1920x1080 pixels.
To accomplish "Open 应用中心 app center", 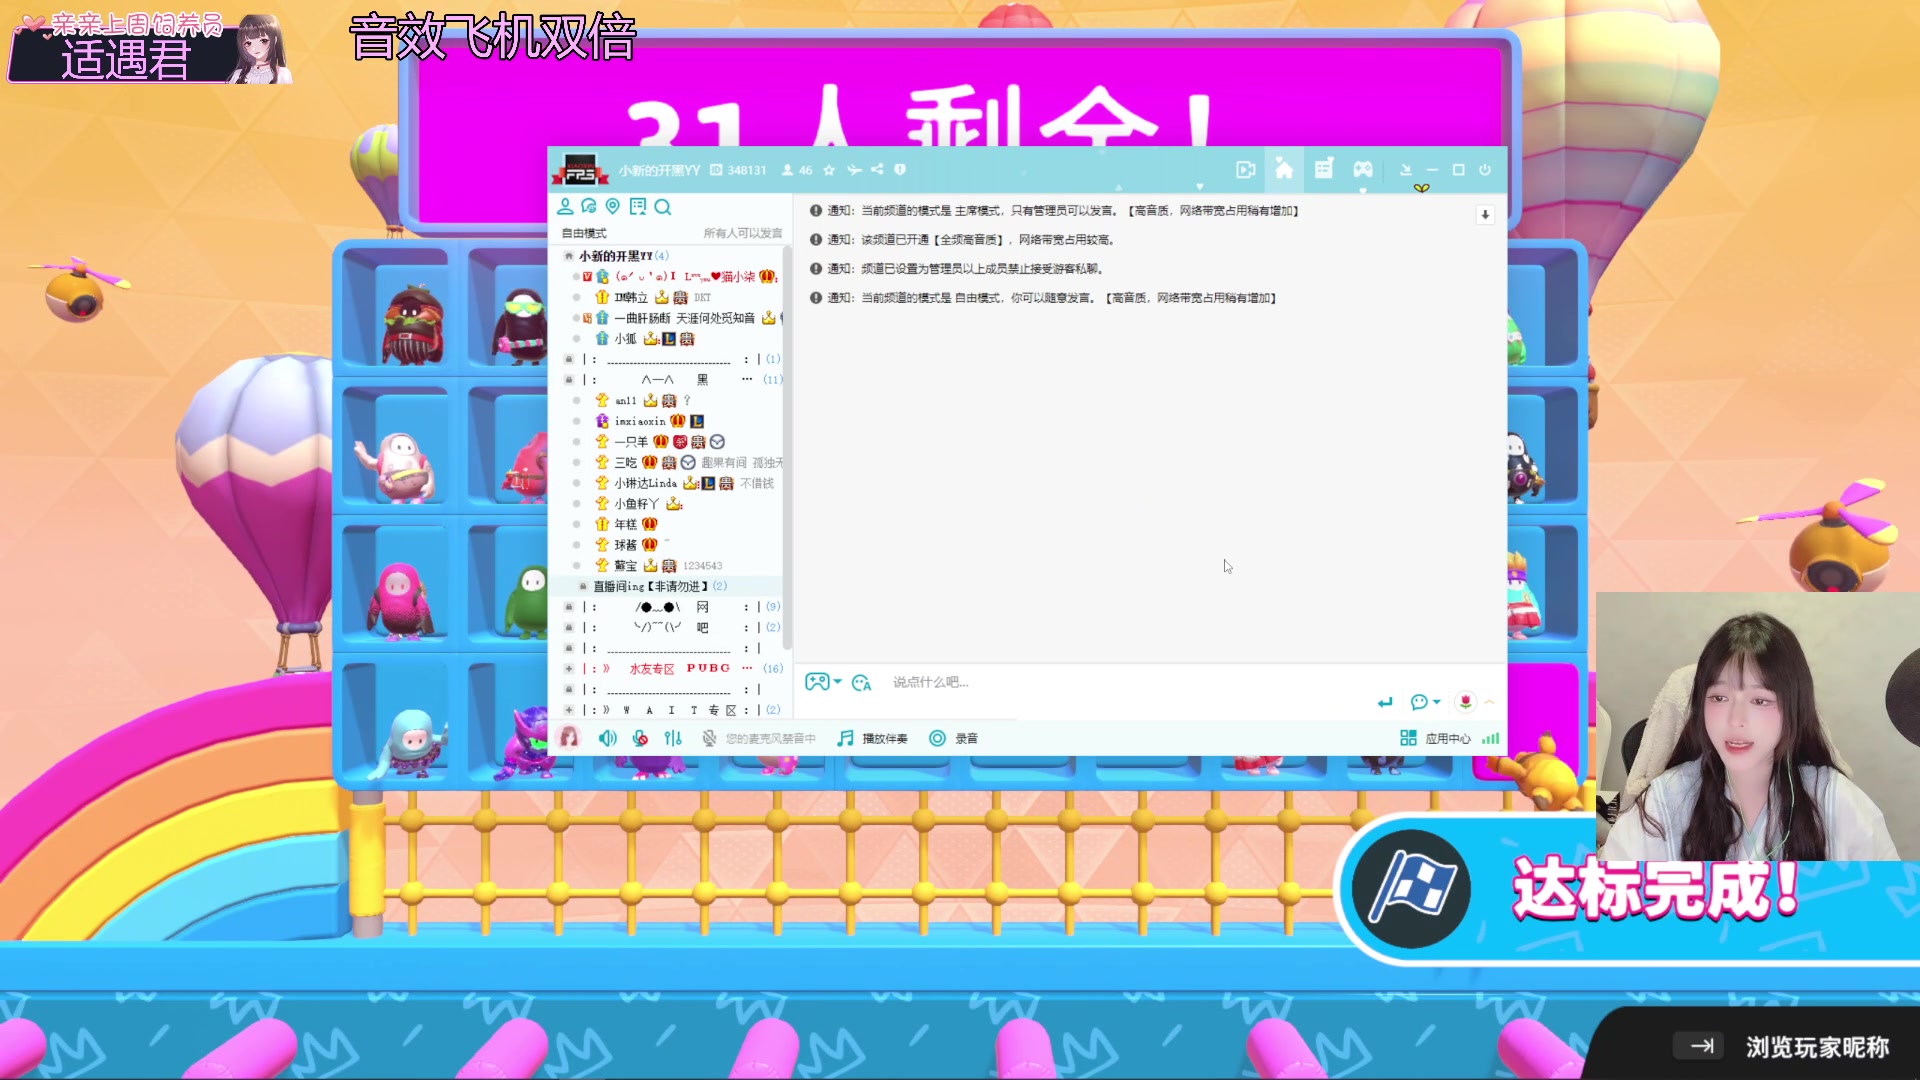I will (x=1435, y=738).
